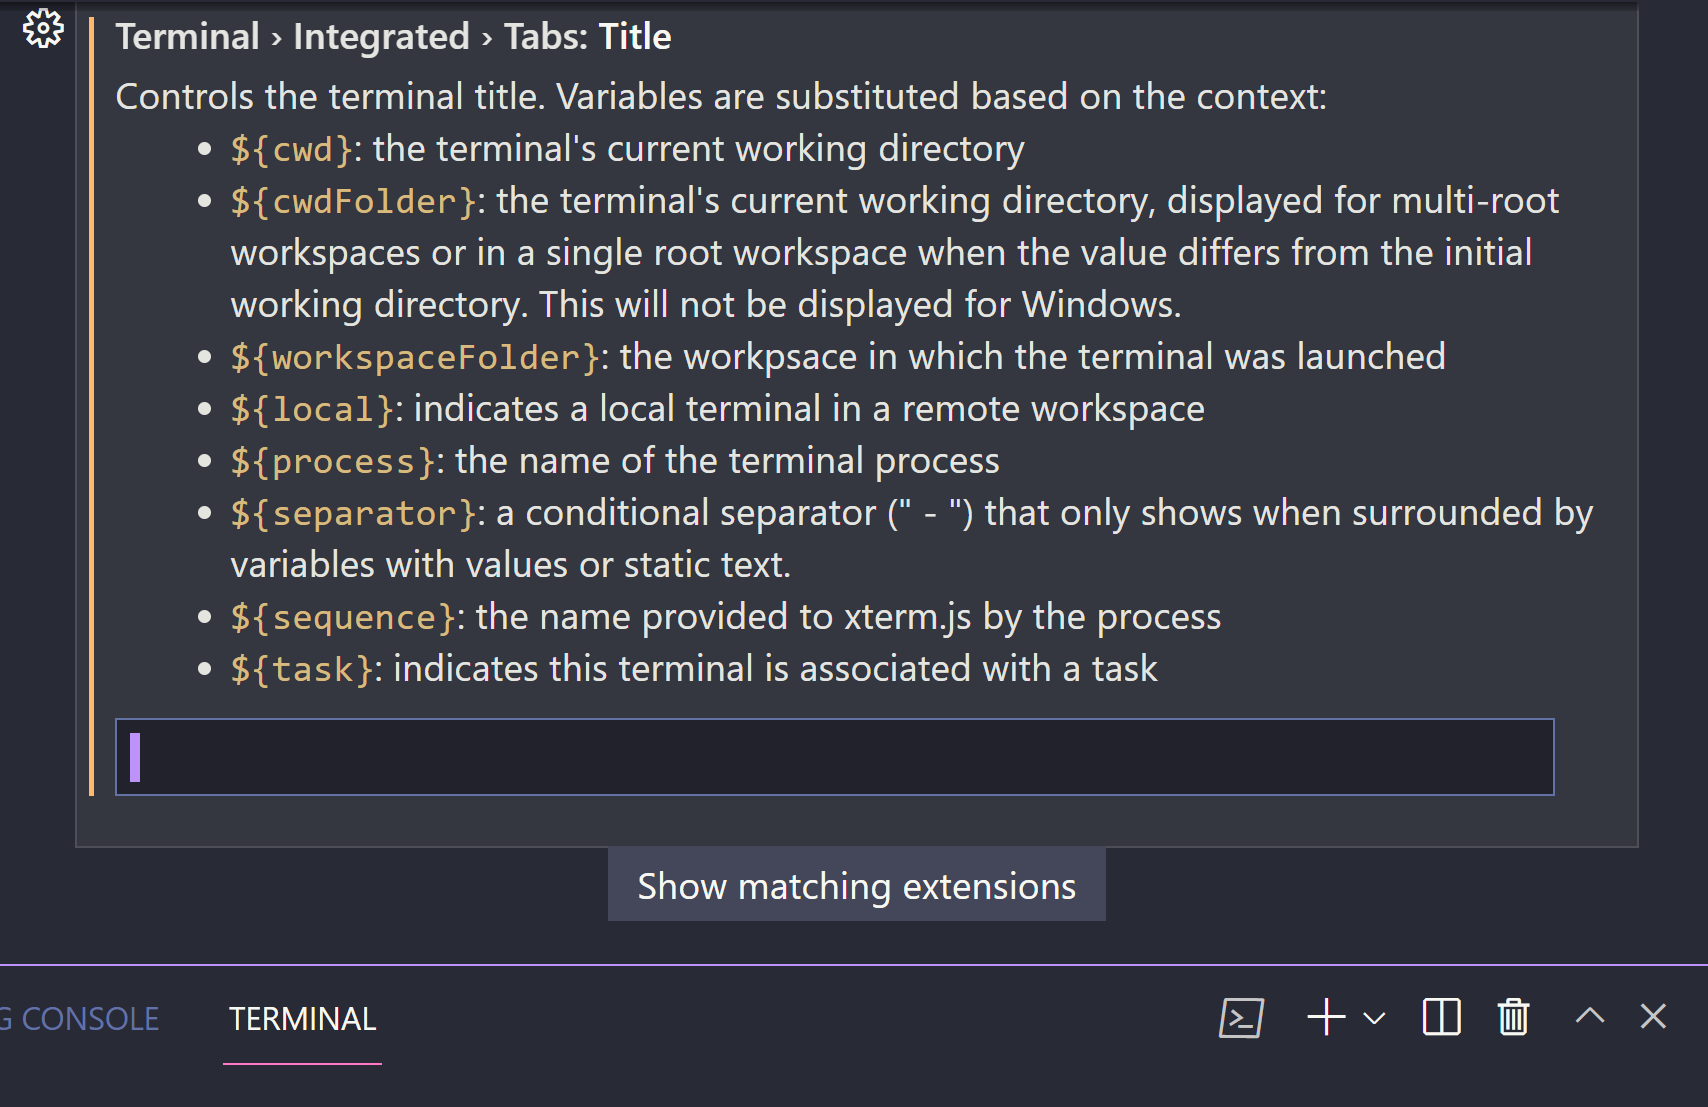Maximize the panel with the chevron-up icon
1708x1107 pixels.
pos(1588,1017)
